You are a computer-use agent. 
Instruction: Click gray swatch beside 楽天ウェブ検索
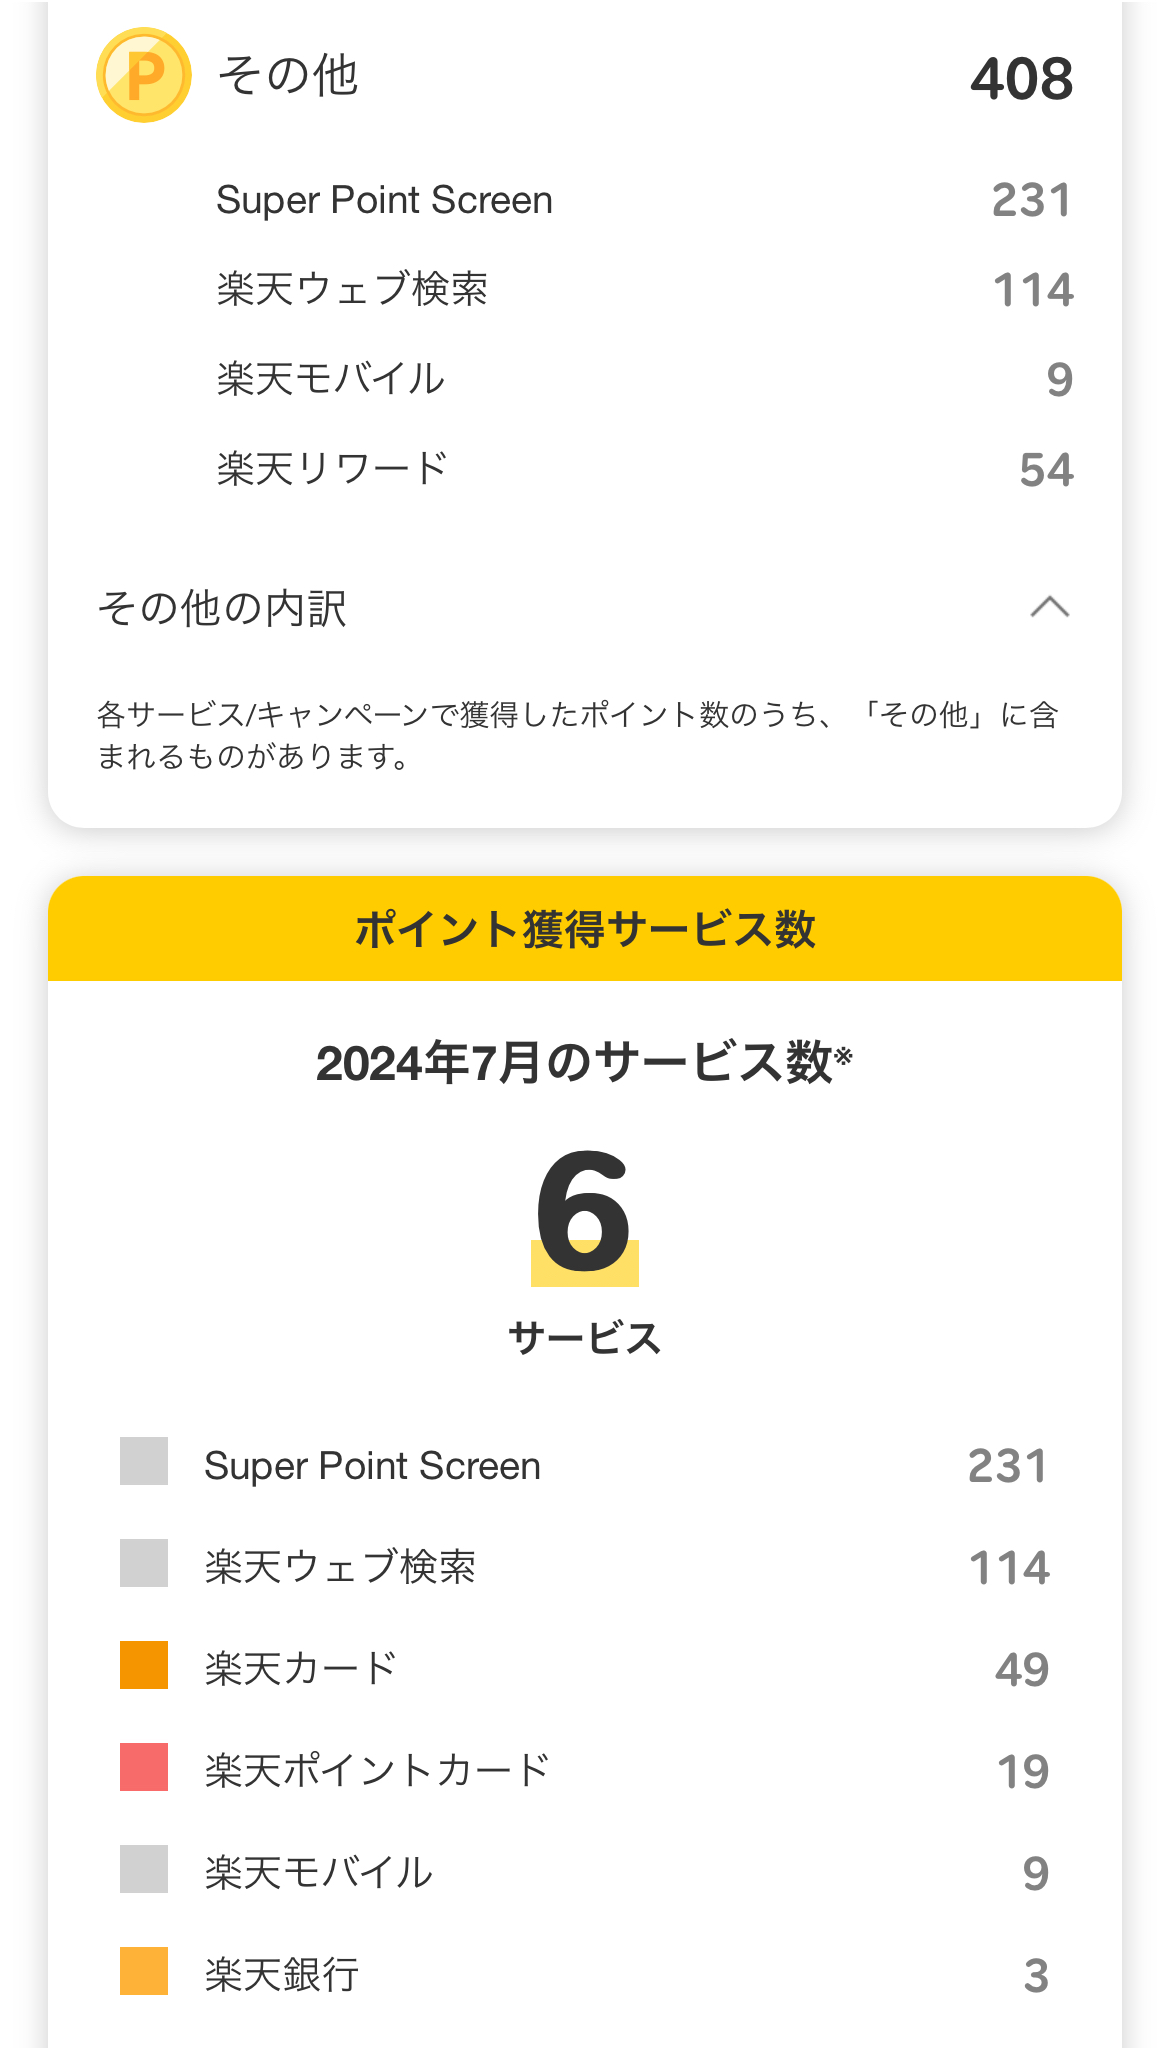144,1563
